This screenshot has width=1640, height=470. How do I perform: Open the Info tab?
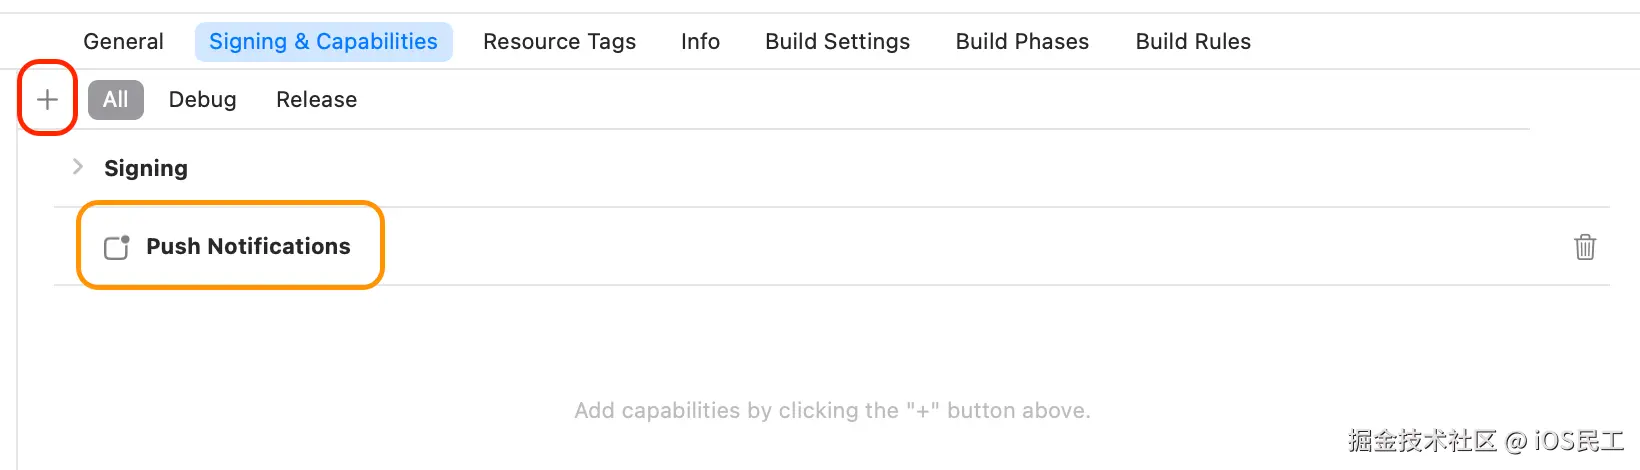tap(700, 41)
